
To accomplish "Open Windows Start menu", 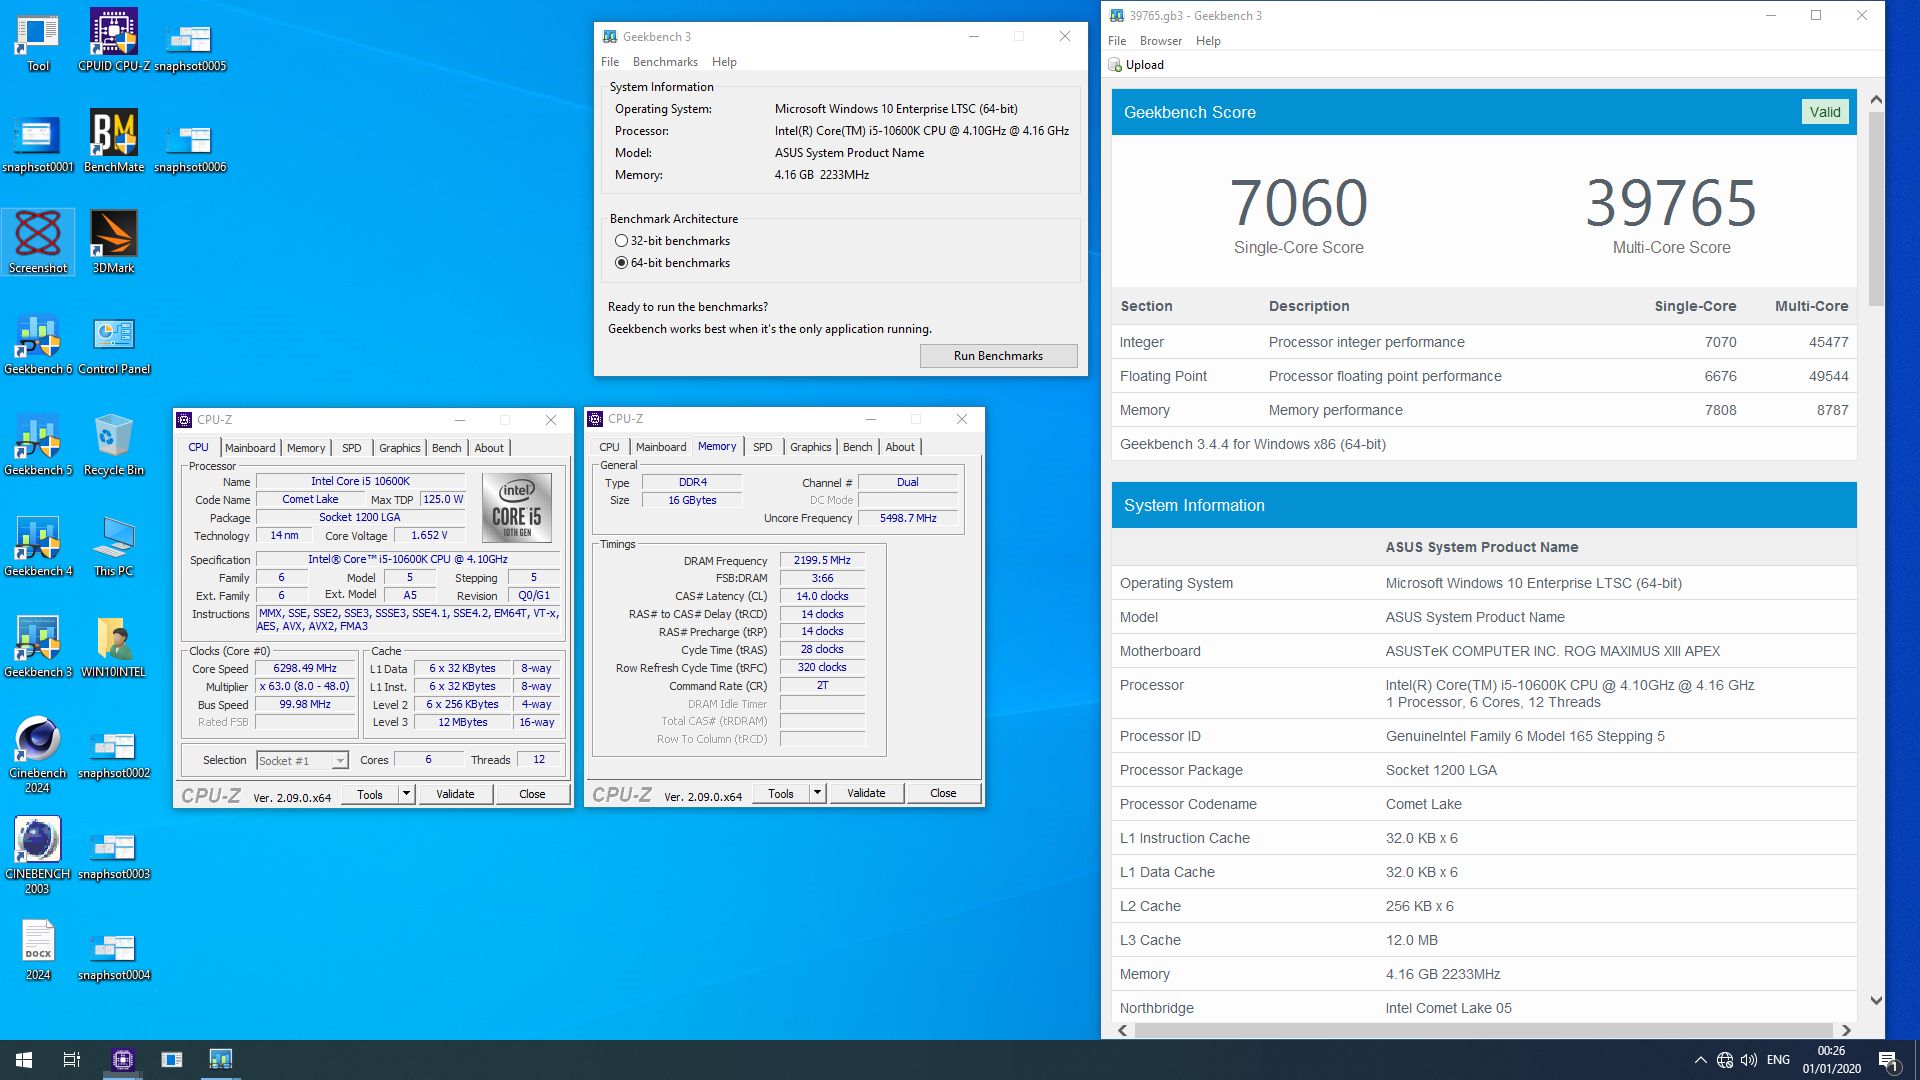I will [24, 1059].
